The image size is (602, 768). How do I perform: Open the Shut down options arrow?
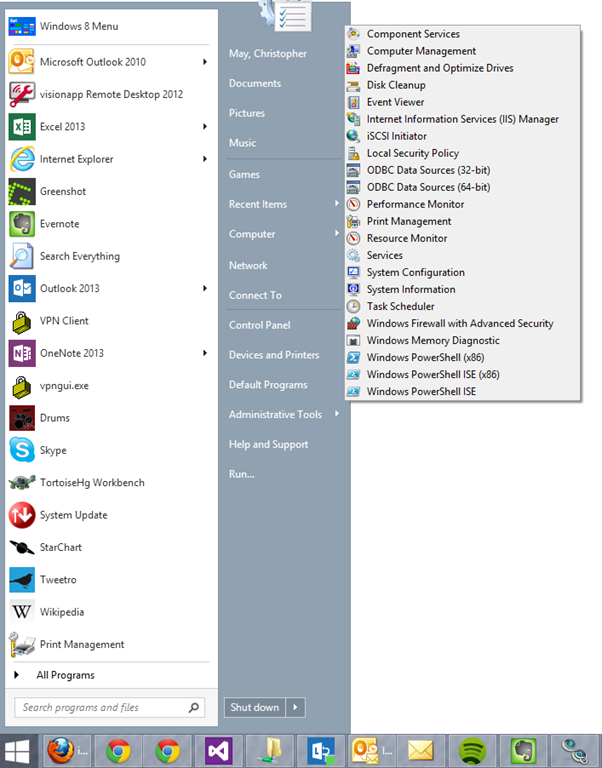(x=295, y=707)
